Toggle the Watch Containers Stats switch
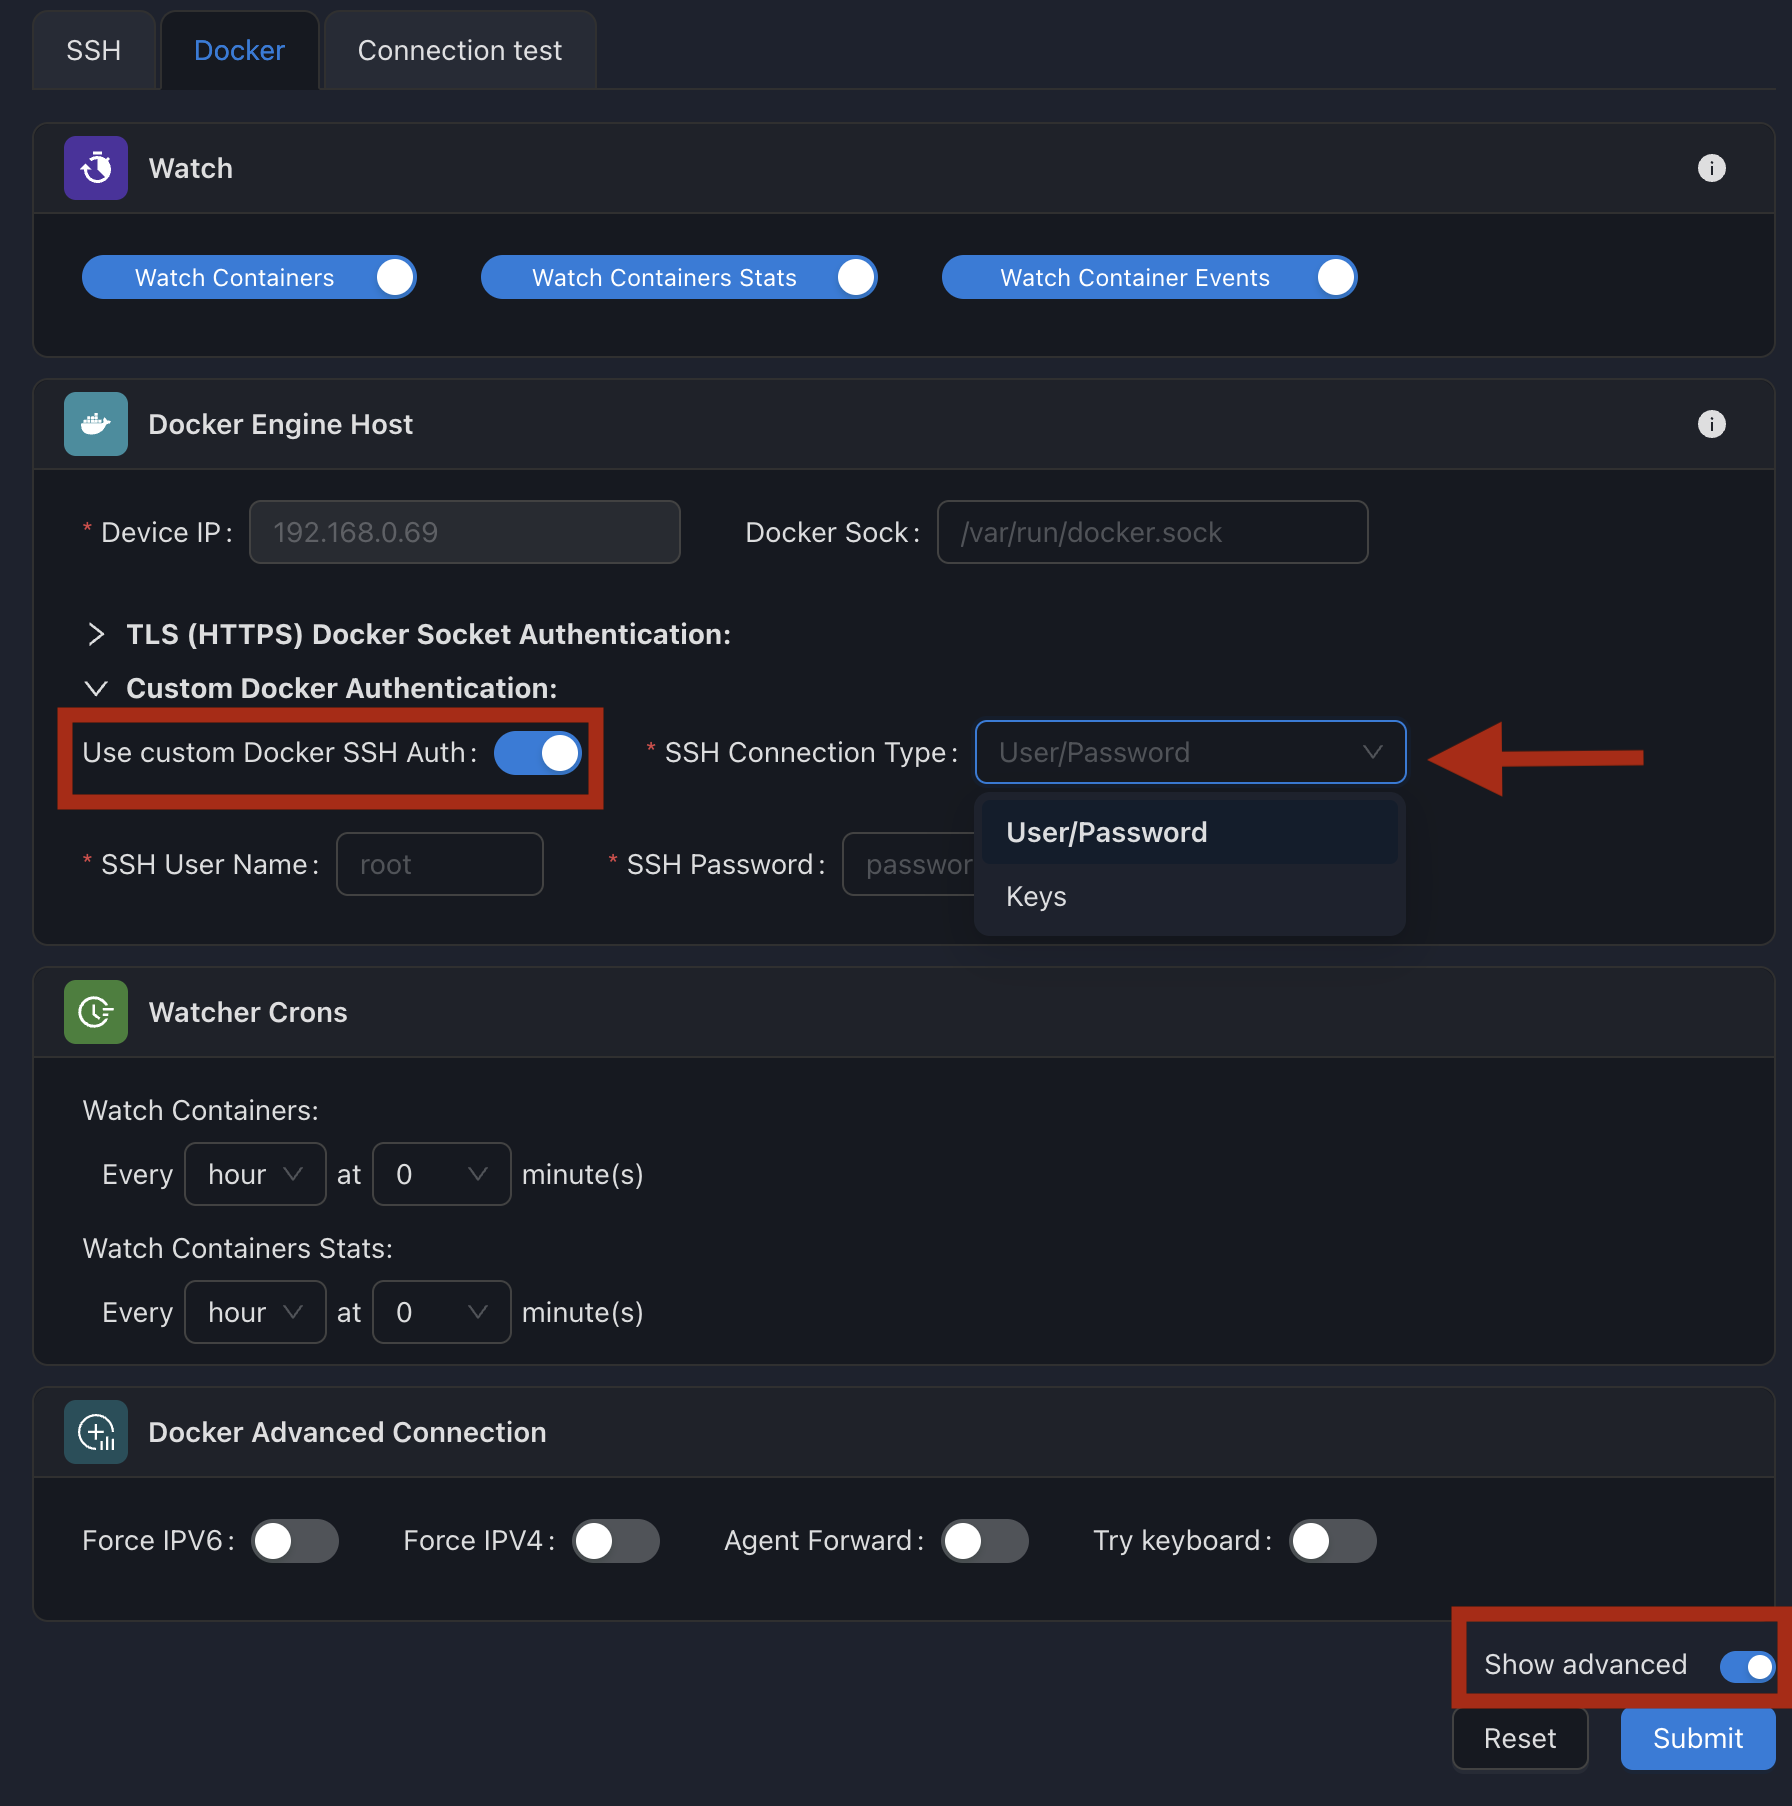This screenshot has width=1792, height=1806. [x=679, y=277]
